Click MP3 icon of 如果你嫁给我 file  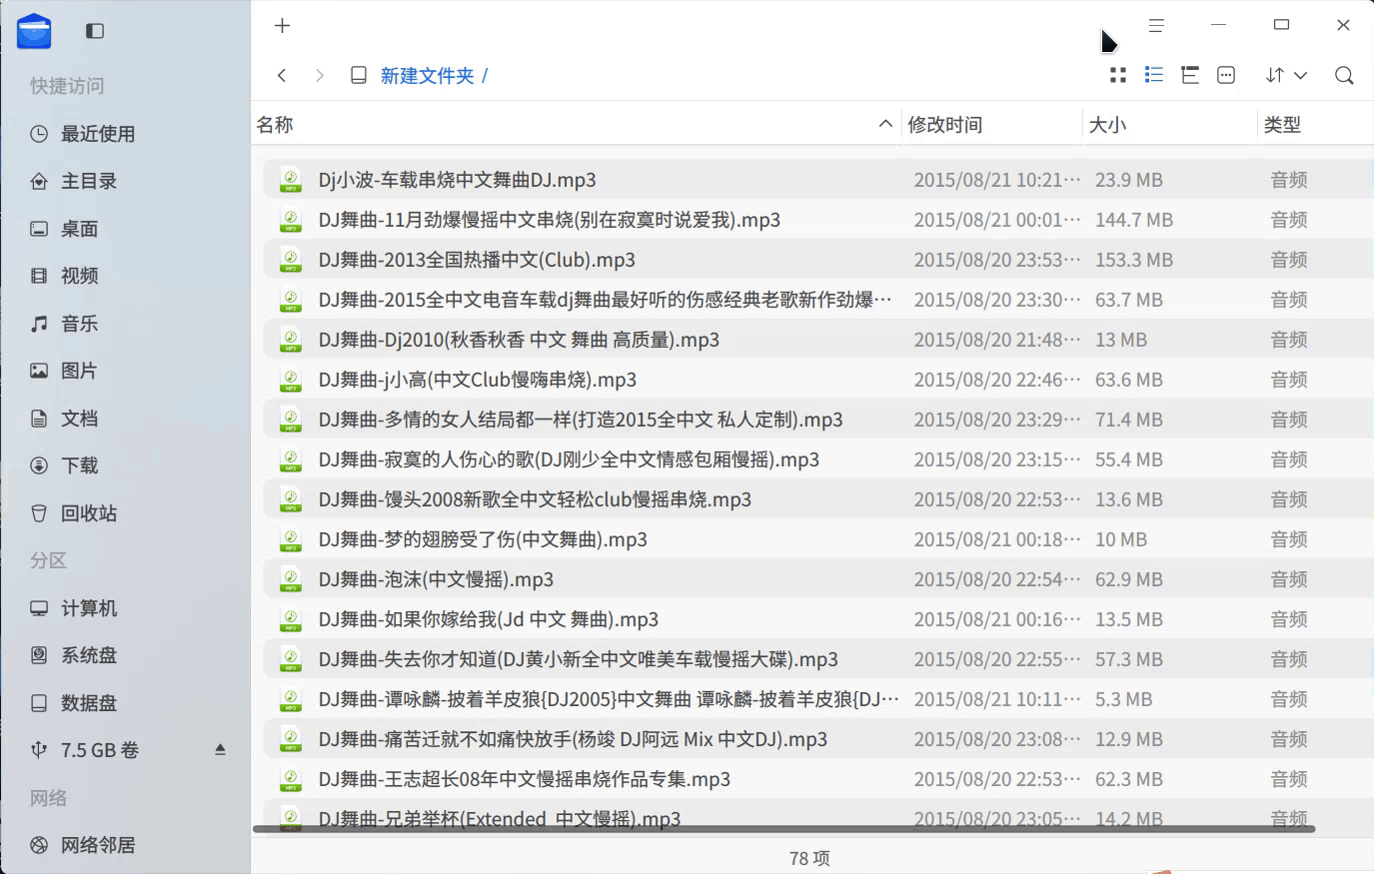pos(290,620)
